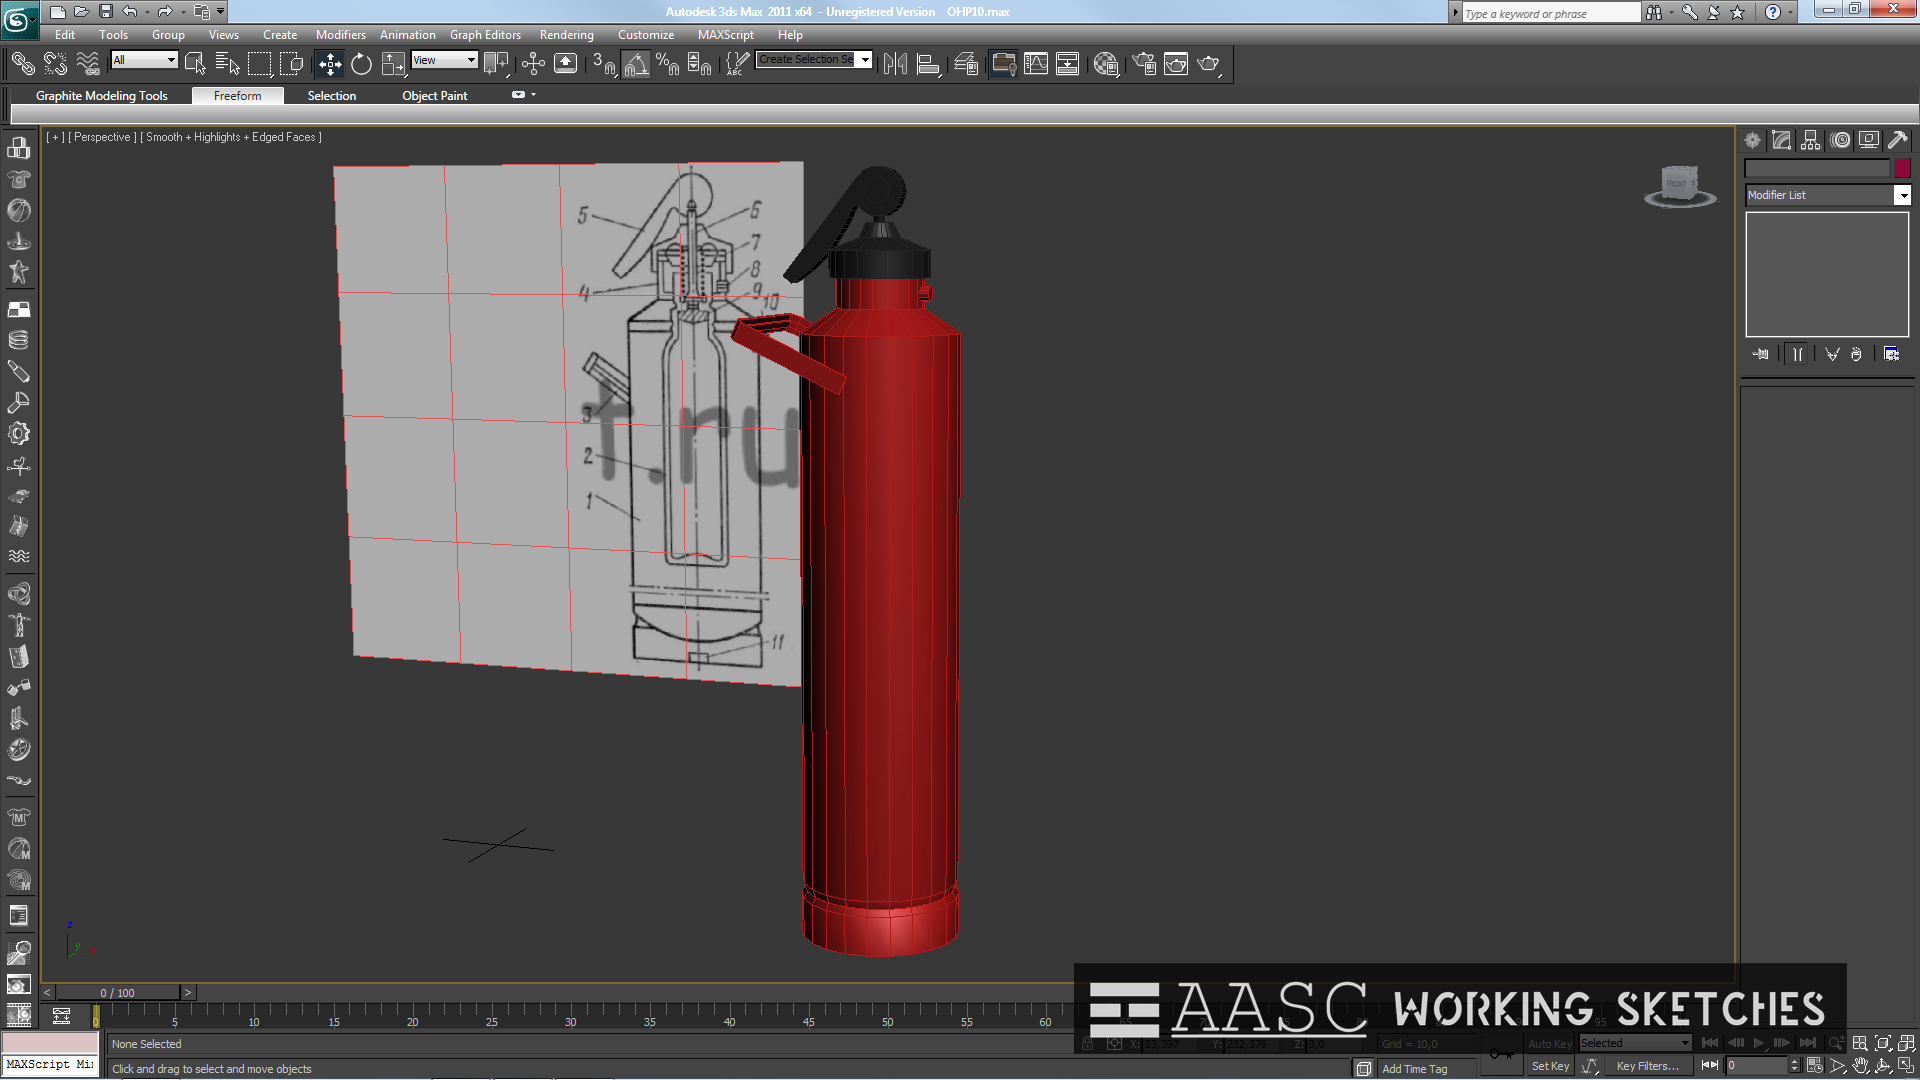Image resolution: width=1920 pixels, height=1080 pixels.
Task: Choose the Select and Uniform Scale tool
Action: click(x=394, y=64)
